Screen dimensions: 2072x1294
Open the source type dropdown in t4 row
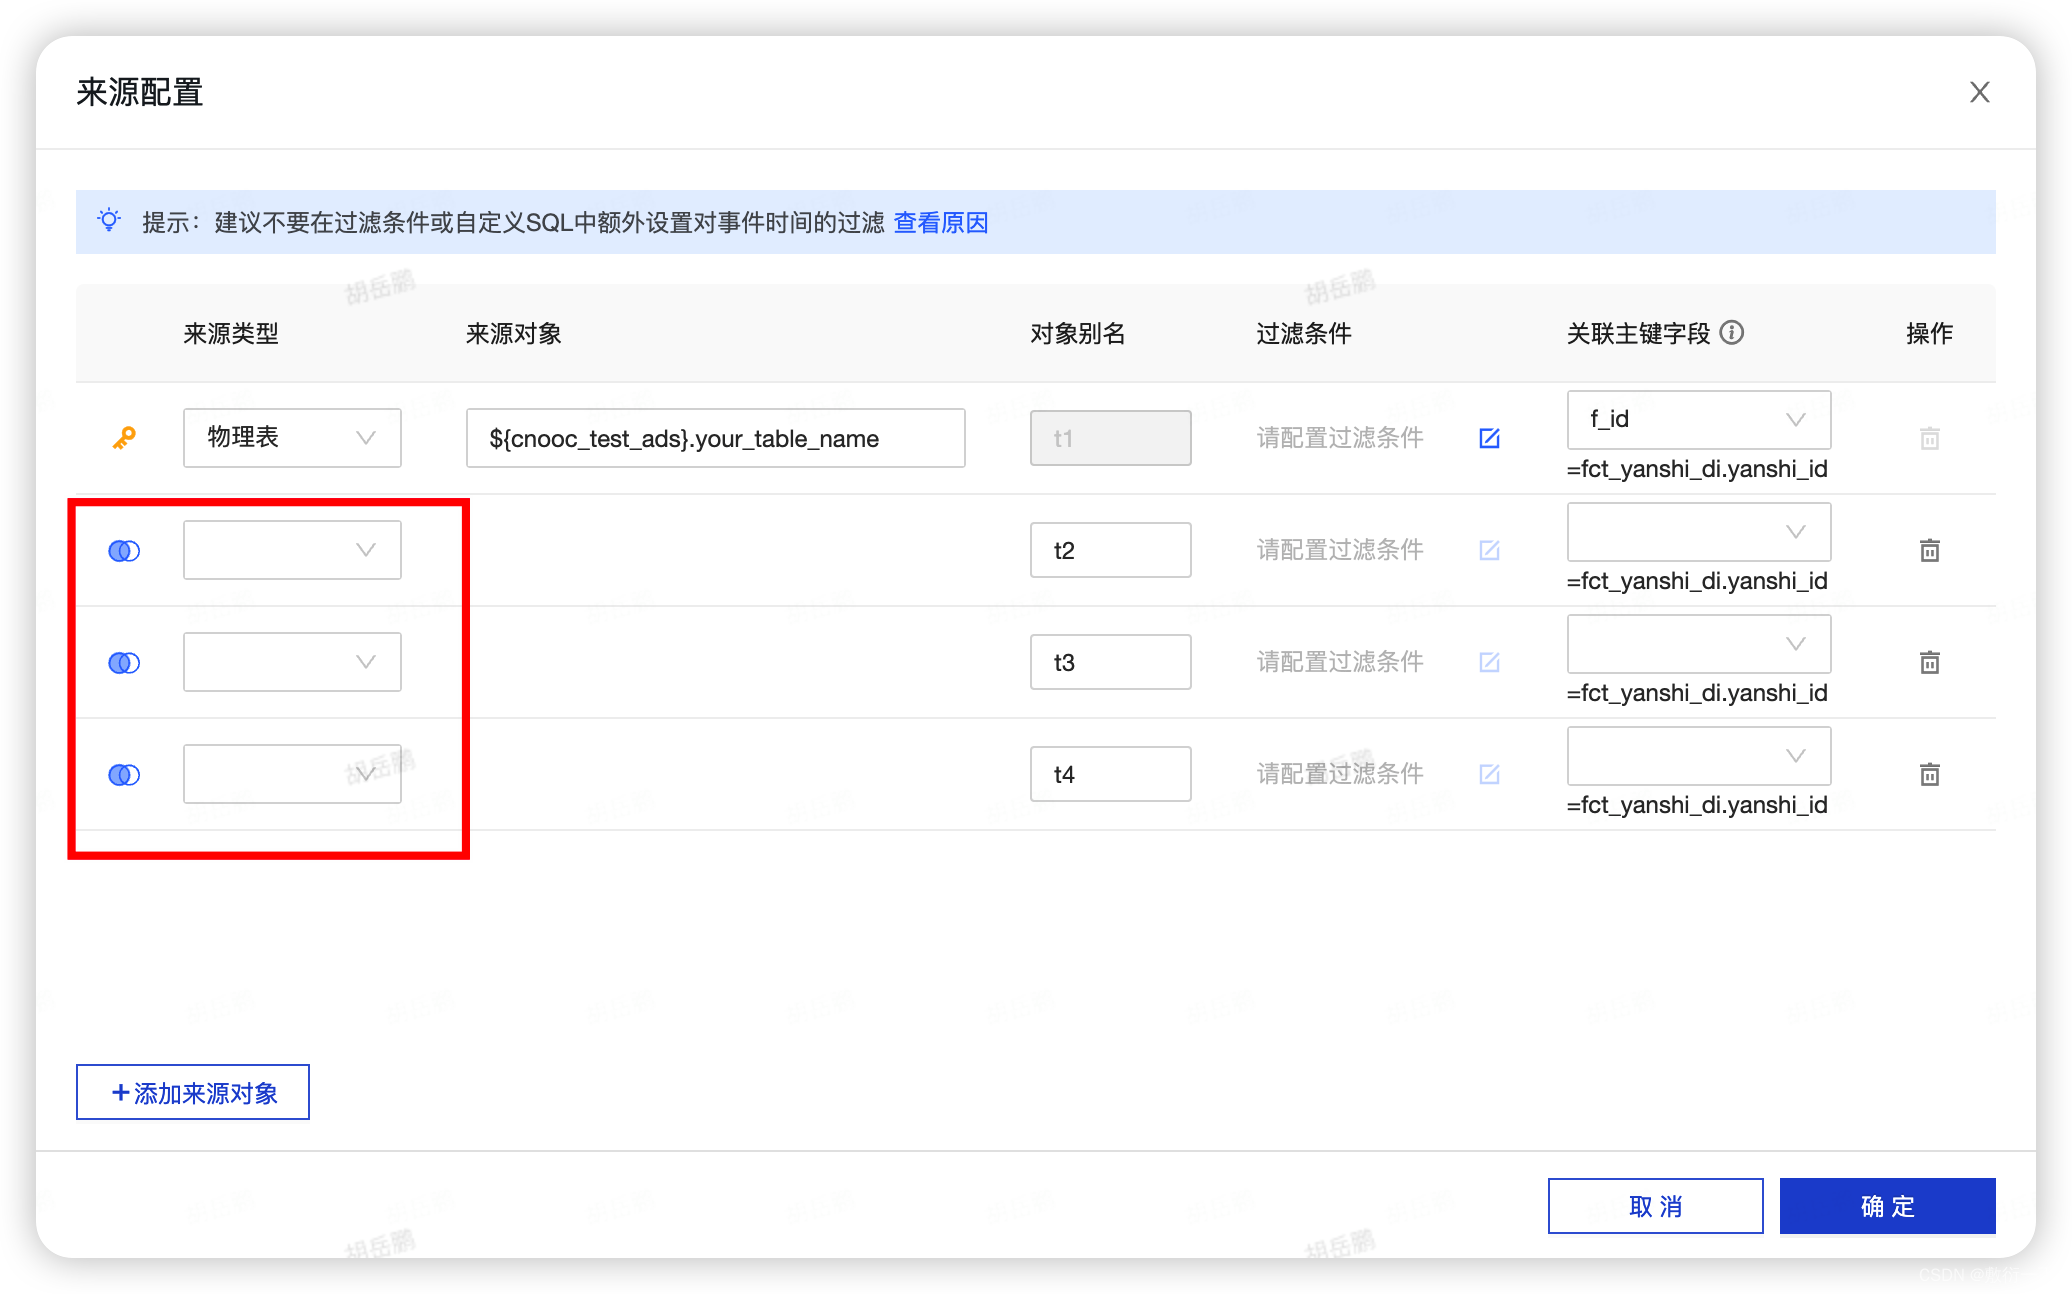[292, 774]
